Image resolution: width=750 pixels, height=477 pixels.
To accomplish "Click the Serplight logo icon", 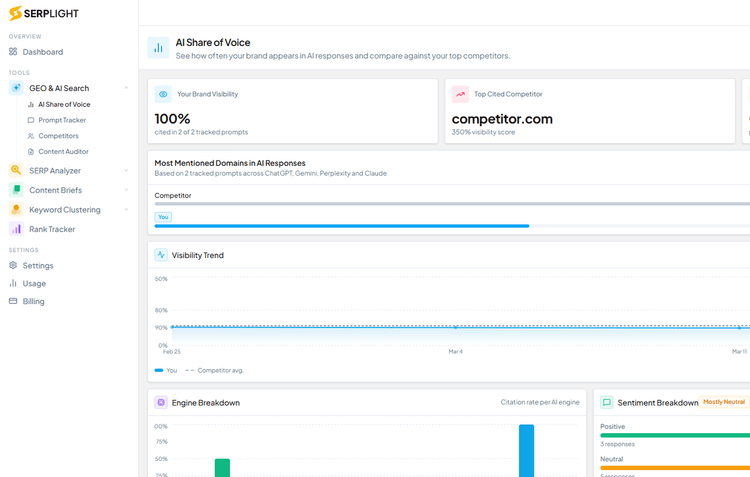I will (x=15, y=14).
